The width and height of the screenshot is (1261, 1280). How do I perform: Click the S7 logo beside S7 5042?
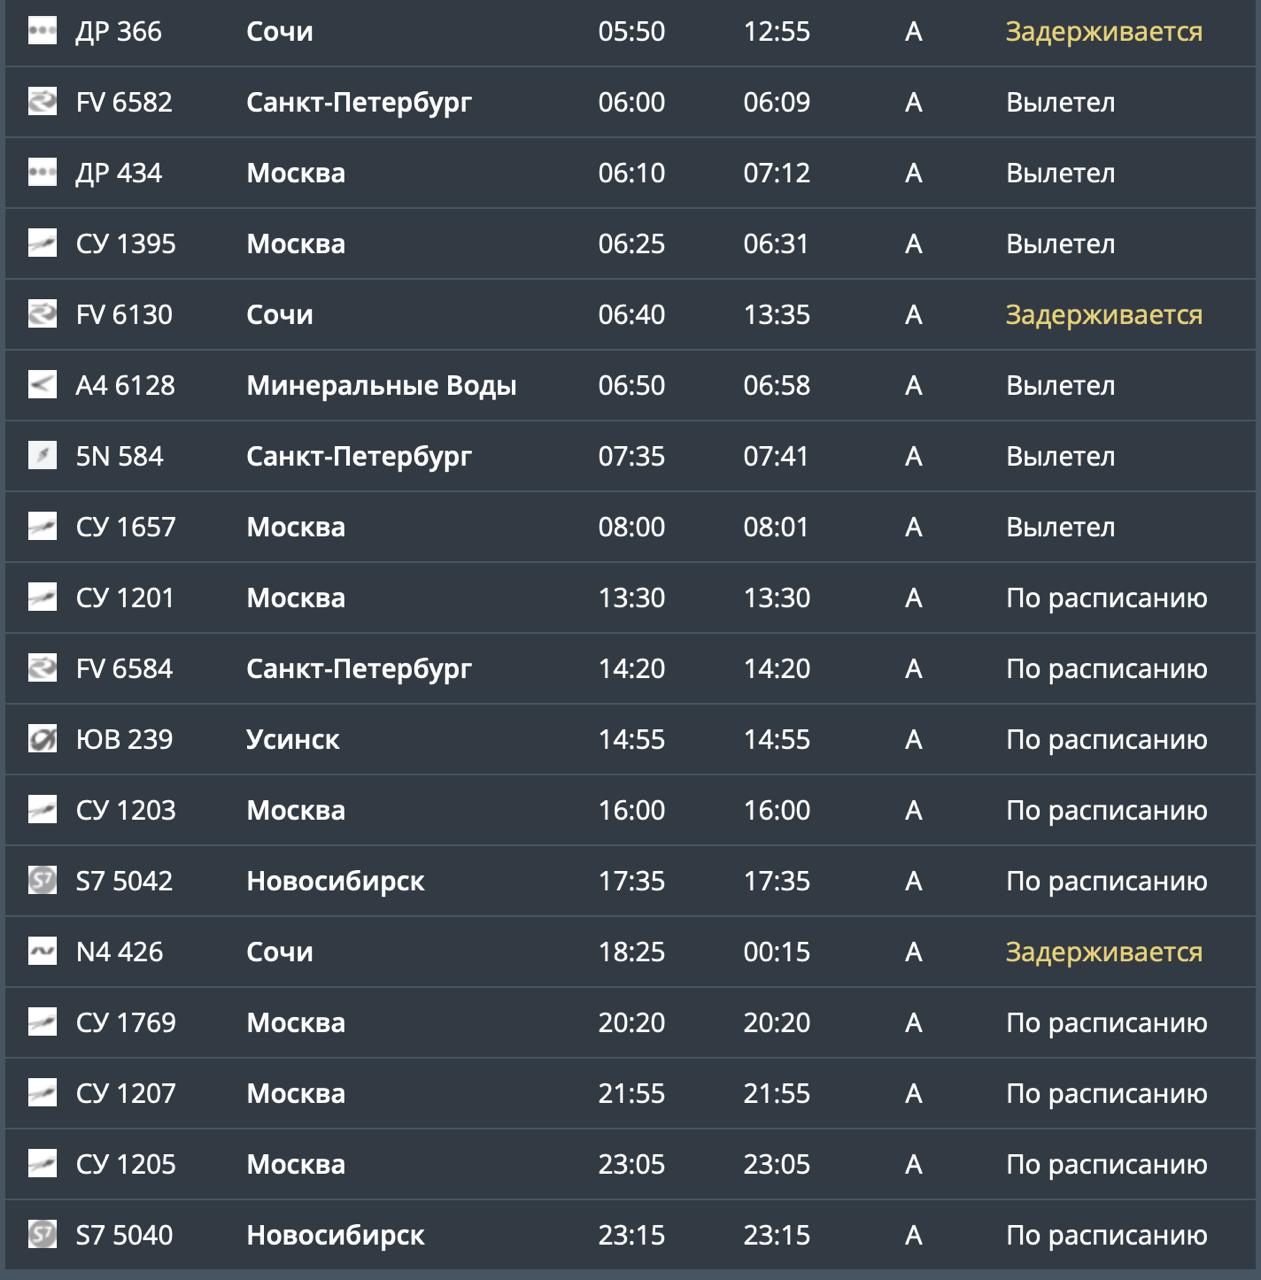point(42,881)
